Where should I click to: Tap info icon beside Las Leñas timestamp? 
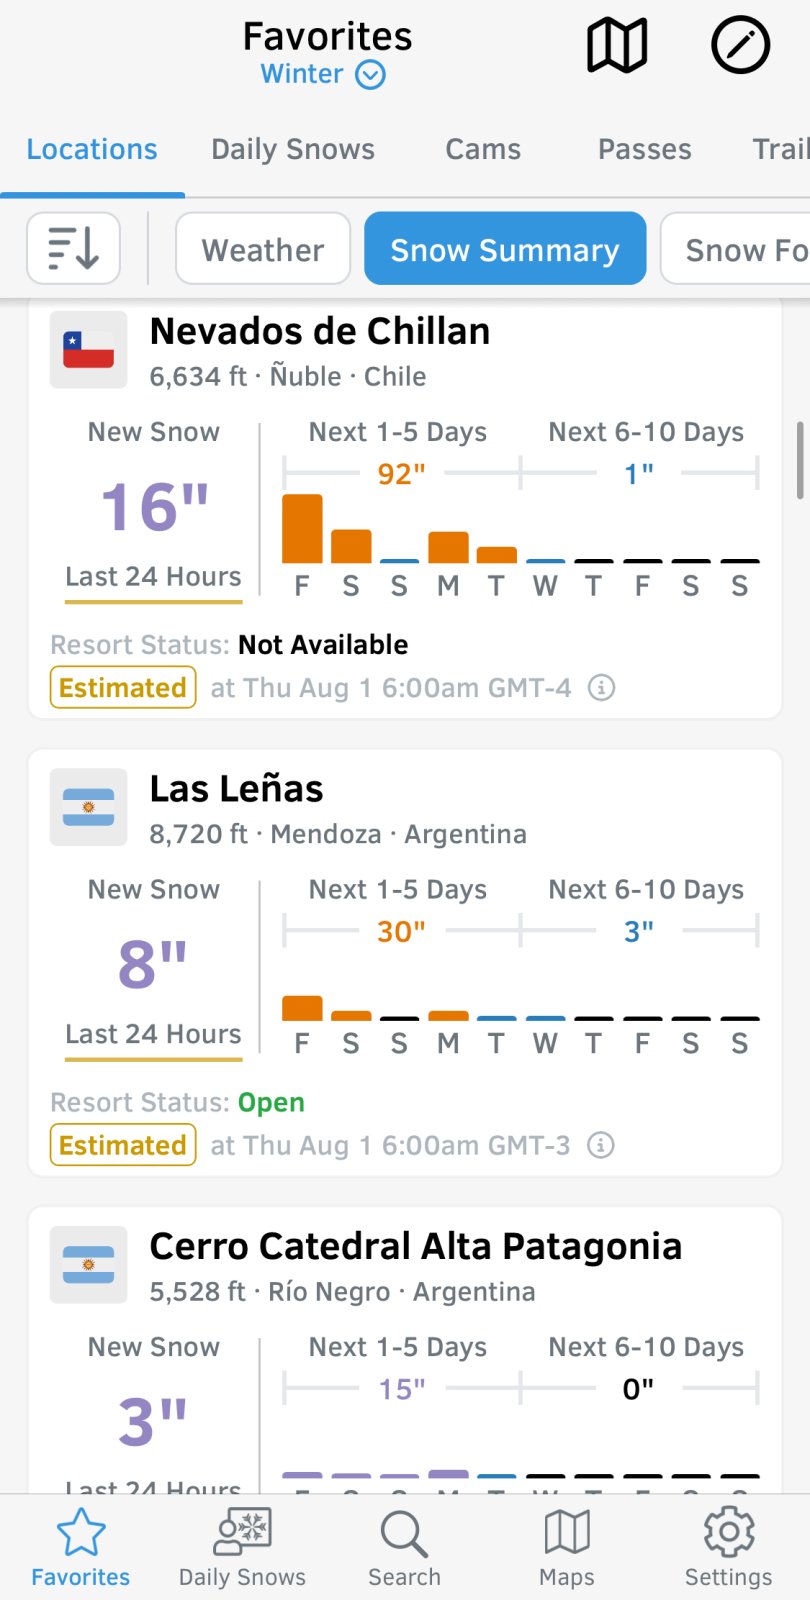601,1145
